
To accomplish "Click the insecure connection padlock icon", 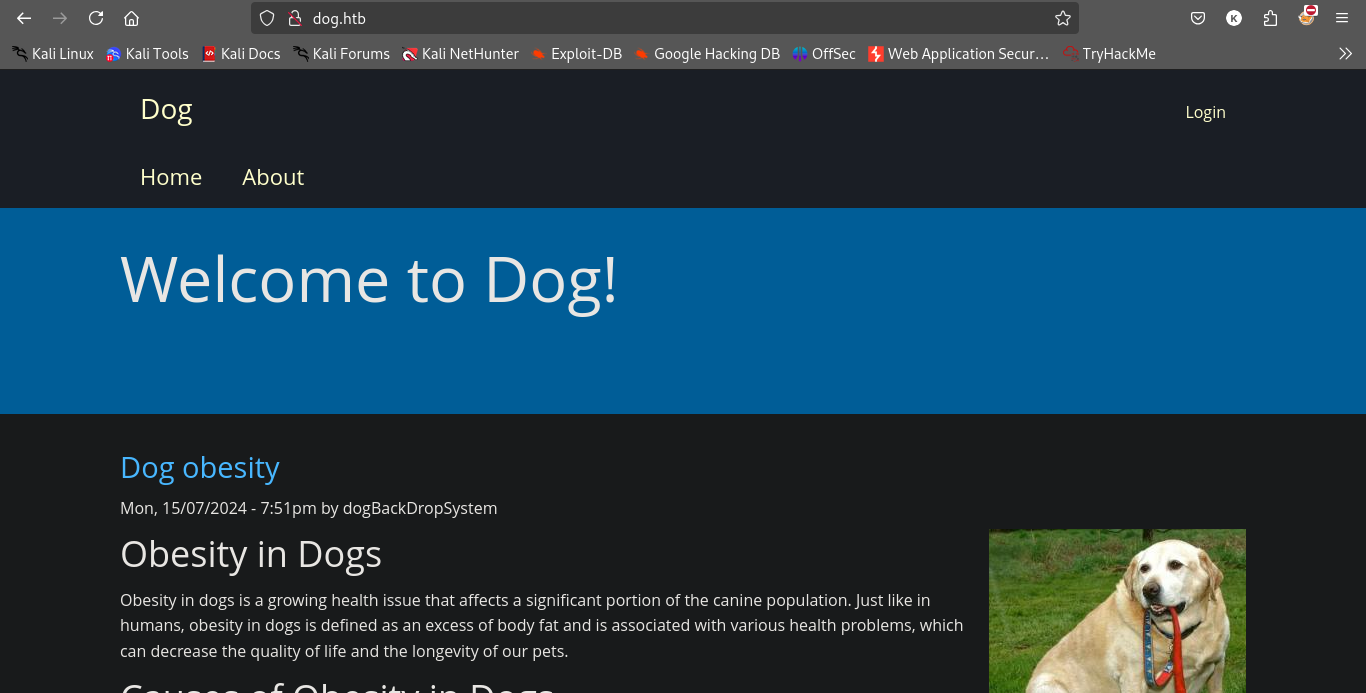I will [294, 18].
